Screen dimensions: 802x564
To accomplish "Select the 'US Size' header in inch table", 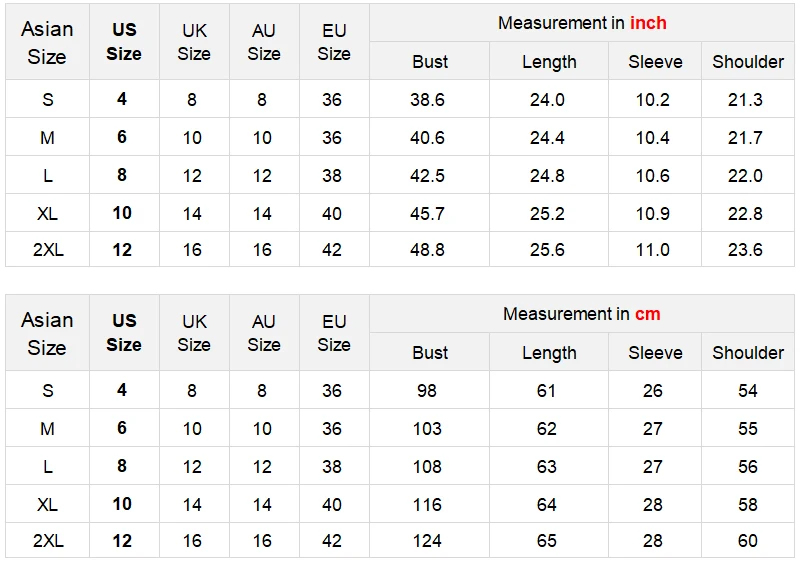I will 124,41.
